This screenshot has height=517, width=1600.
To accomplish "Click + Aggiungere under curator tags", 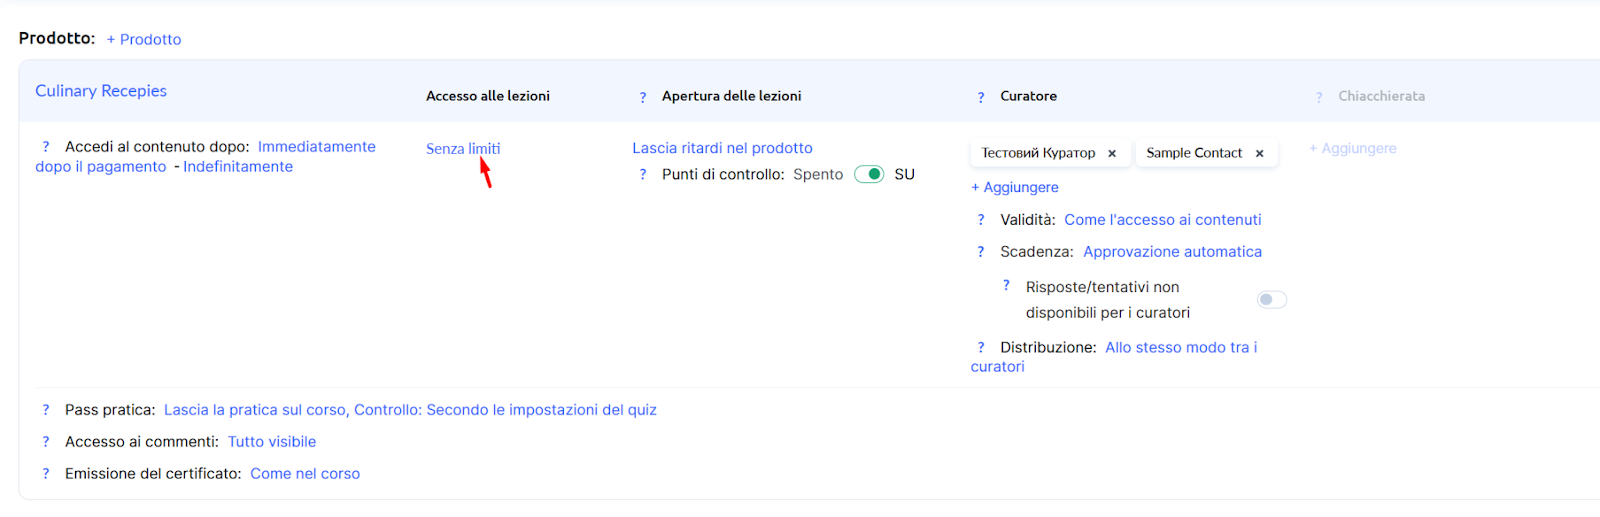I will pyautogui.click(x=1015, y=188).
